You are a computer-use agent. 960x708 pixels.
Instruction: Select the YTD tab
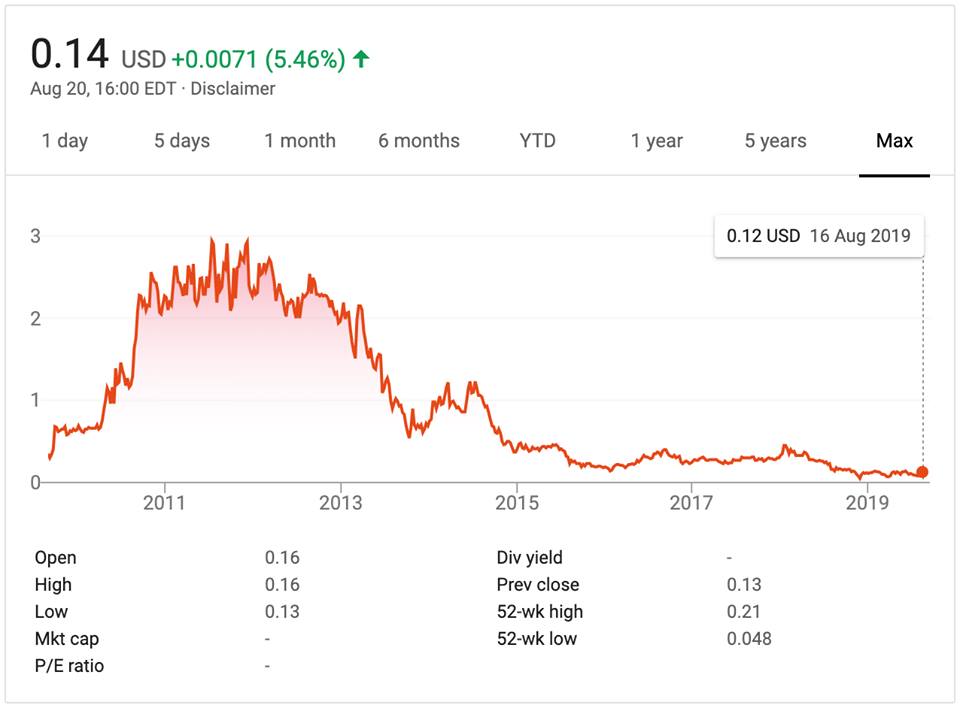(x=537, y=141)
